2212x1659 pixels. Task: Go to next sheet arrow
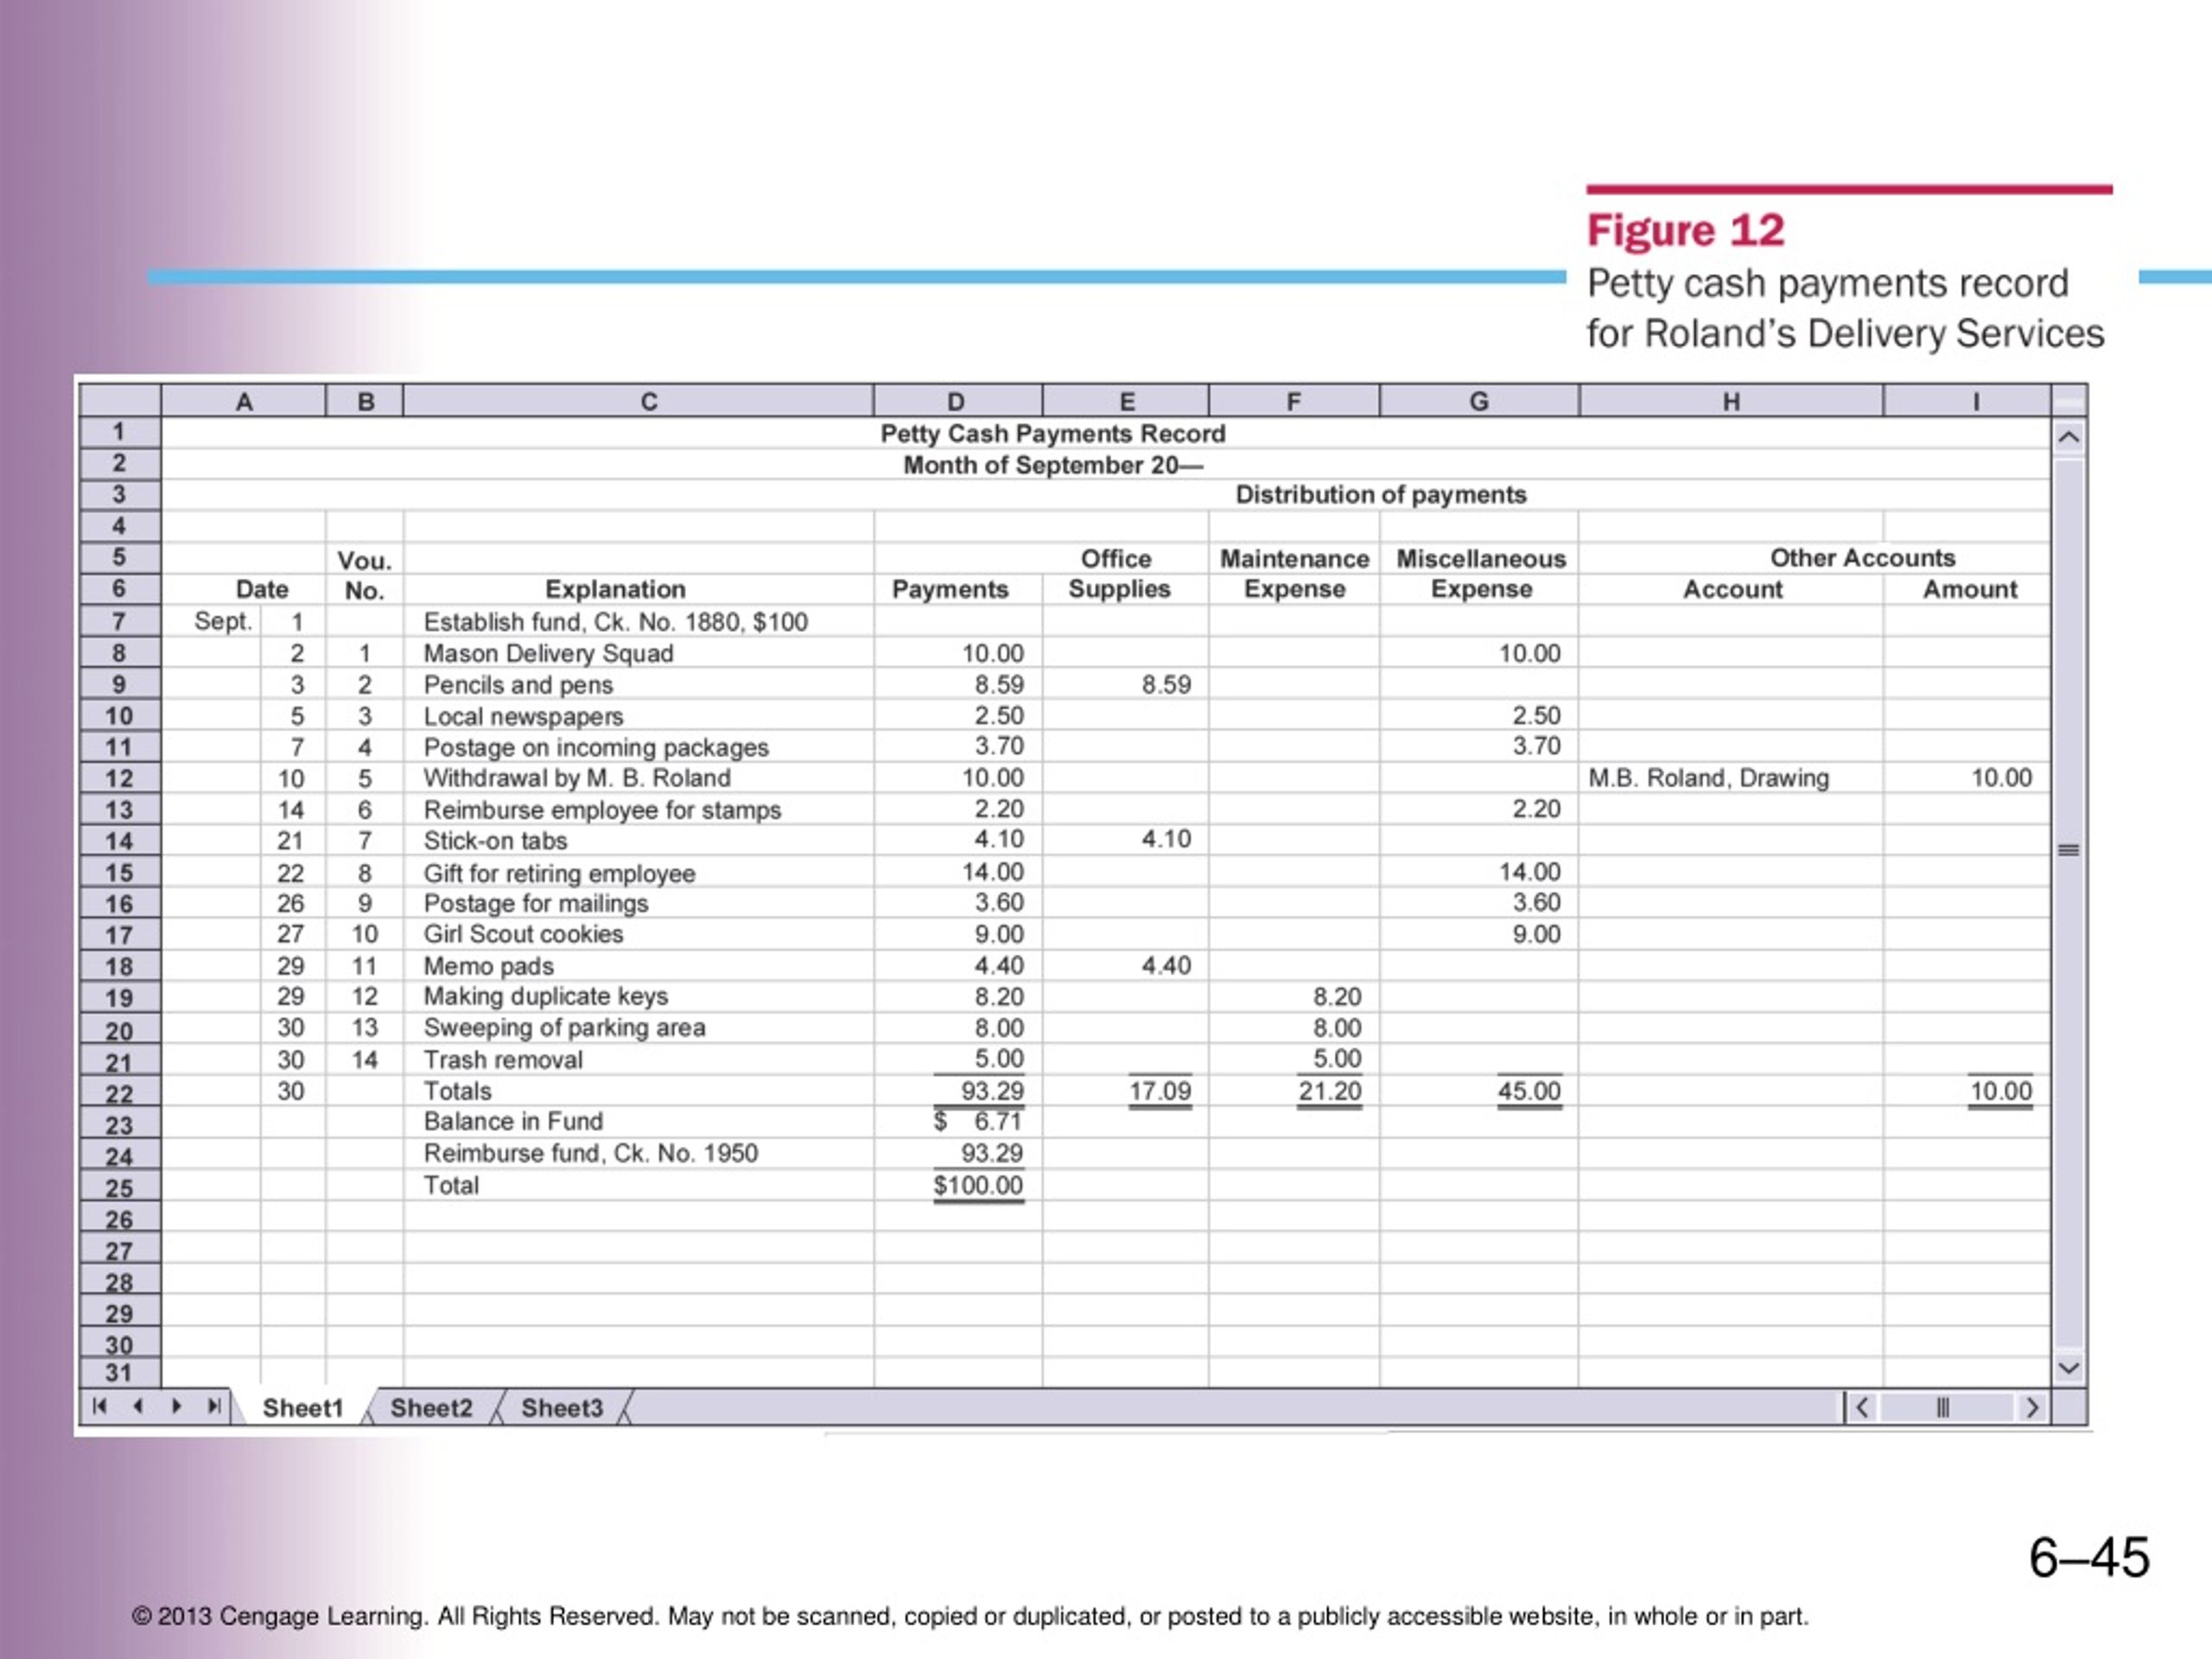tap(177, 1406)
